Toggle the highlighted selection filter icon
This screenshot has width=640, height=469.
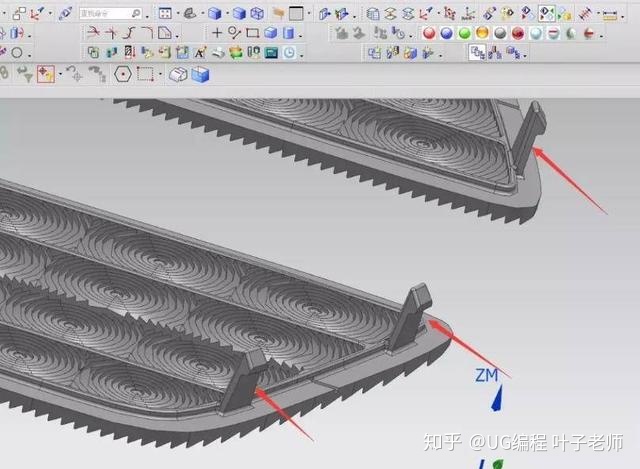pyautogui.click(x=46, y=74)
